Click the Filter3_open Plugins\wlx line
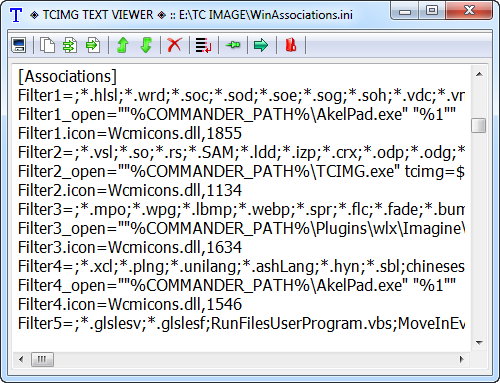 241,229
